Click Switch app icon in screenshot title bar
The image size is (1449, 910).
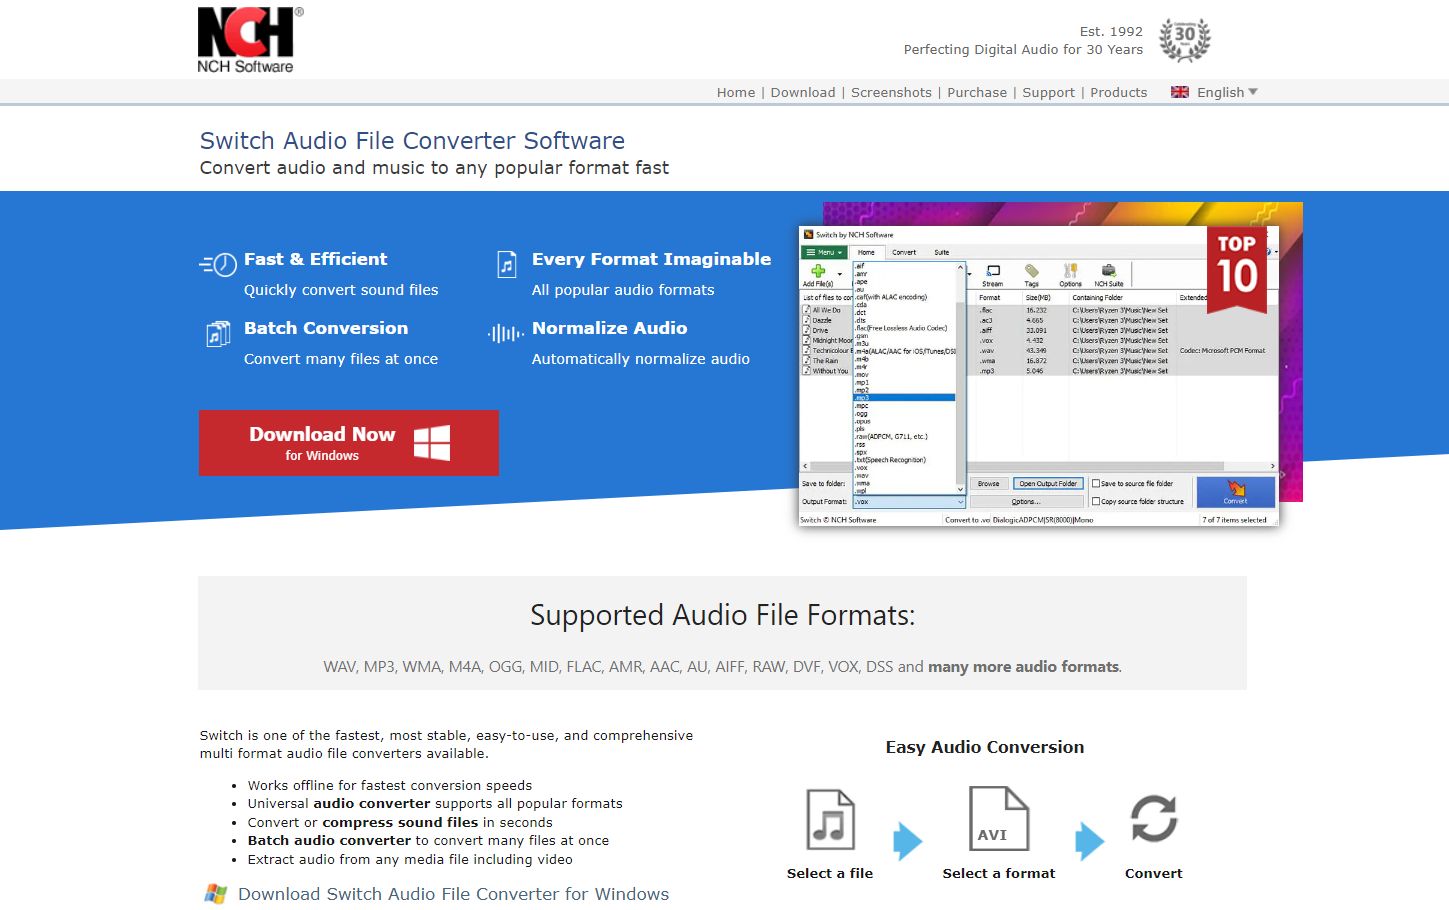(808, 235)
